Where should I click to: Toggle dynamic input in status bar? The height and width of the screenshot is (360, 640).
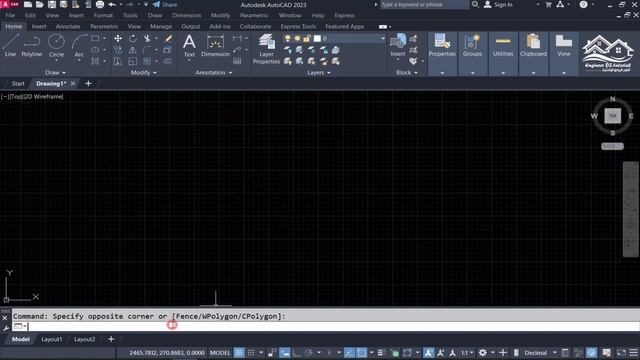285,353
